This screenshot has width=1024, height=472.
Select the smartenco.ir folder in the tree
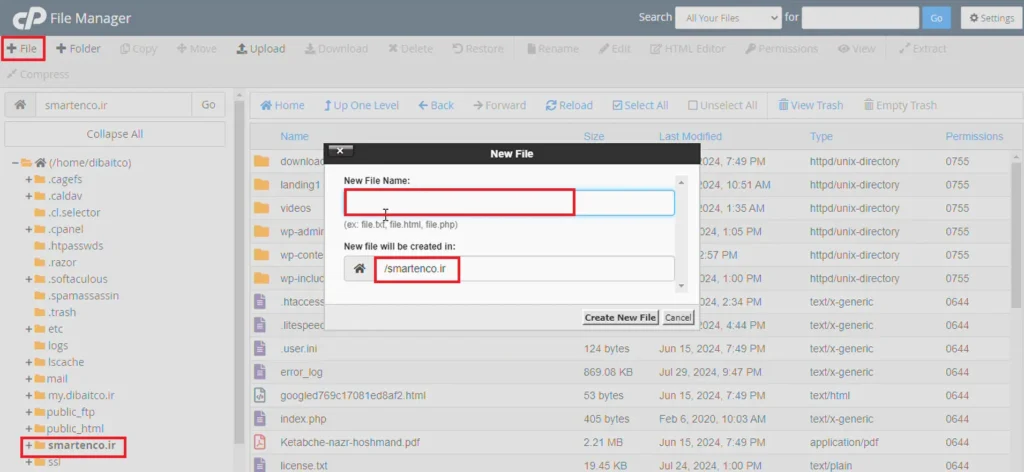pos(81,445)
